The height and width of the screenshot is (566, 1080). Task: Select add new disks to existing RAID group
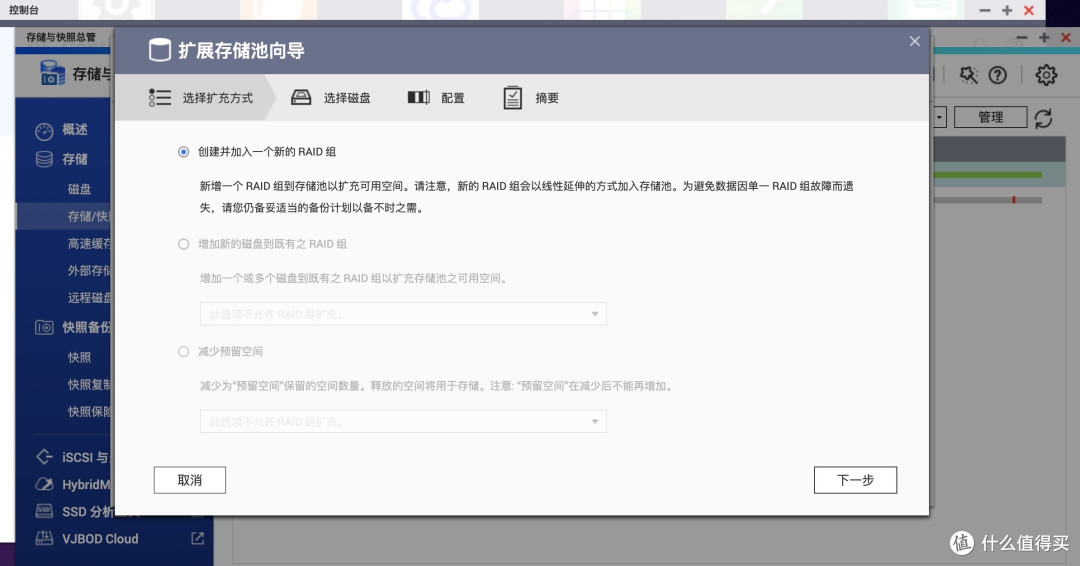(183, 244)
